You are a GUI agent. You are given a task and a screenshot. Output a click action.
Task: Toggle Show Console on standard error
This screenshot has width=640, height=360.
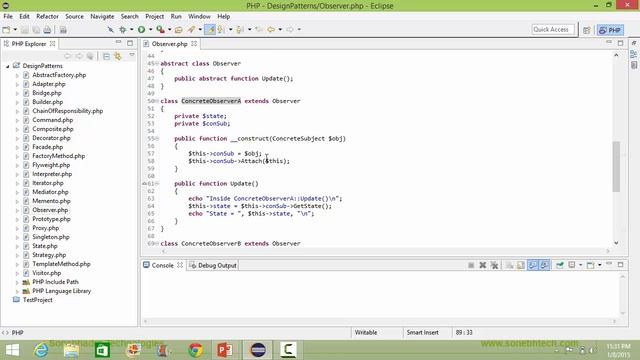[x=544, y=265]
